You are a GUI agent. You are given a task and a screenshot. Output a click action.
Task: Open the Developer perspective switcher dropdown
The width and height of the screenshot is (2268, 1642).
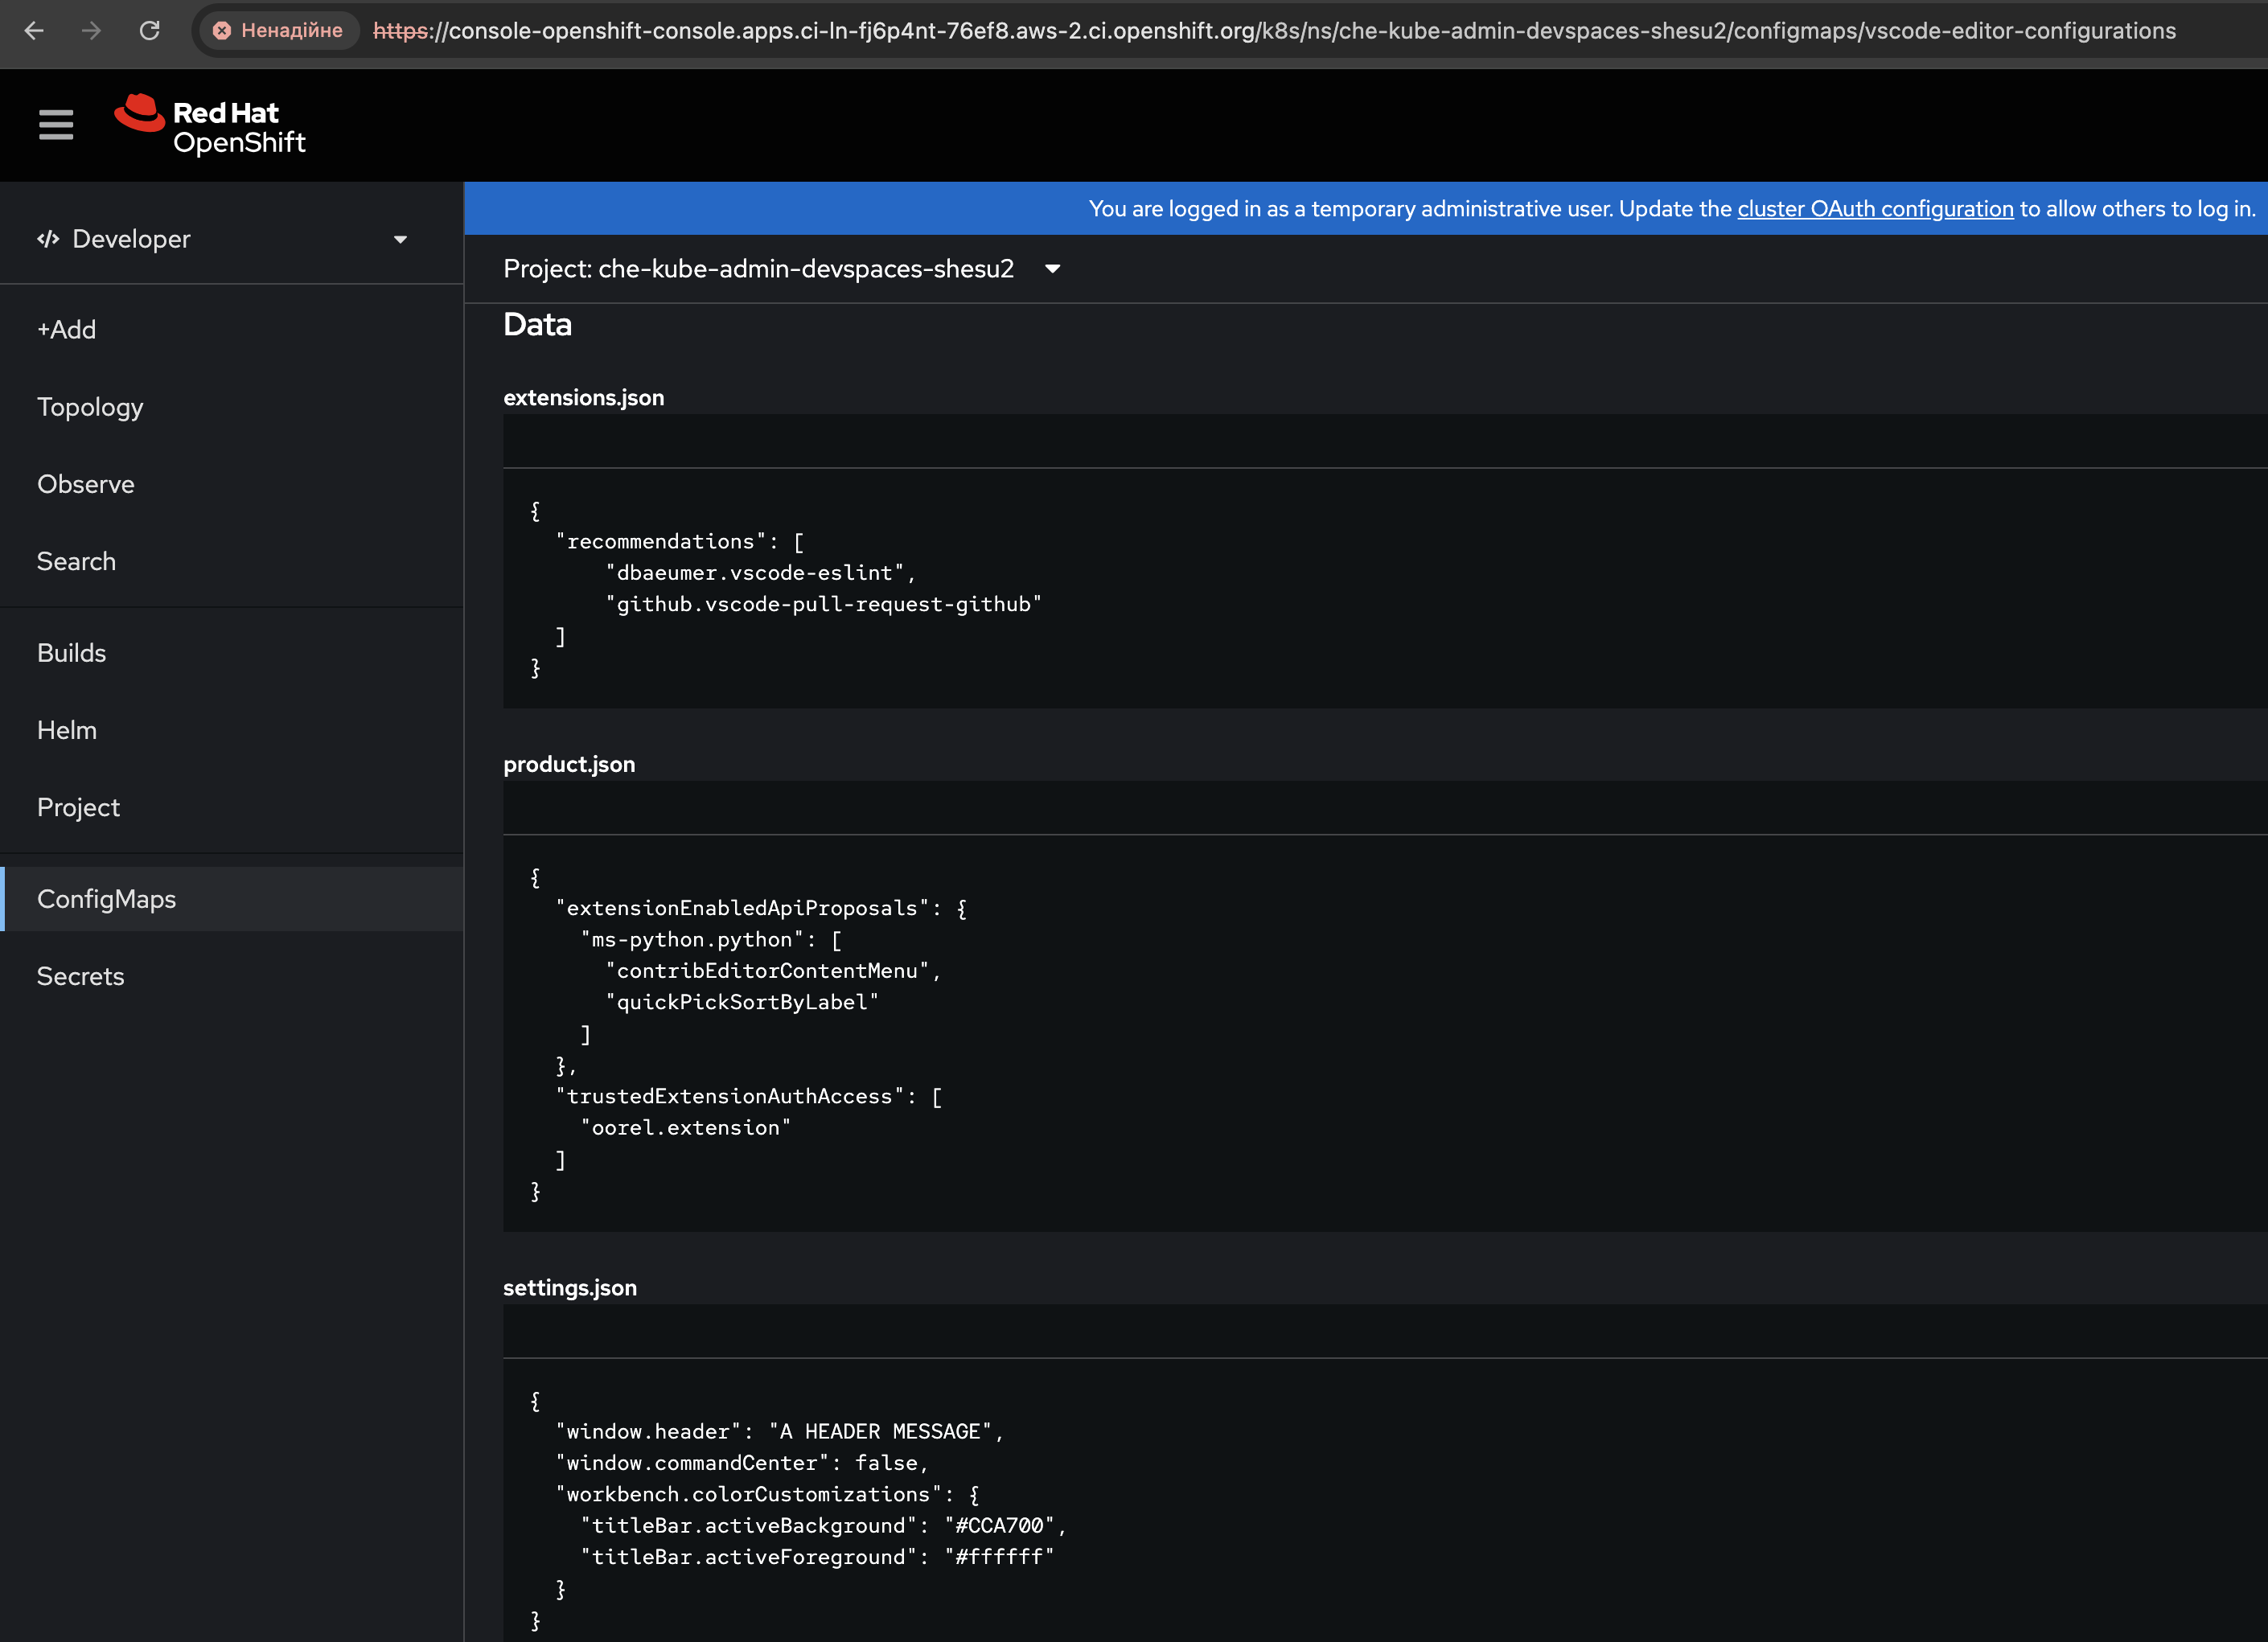400,239
